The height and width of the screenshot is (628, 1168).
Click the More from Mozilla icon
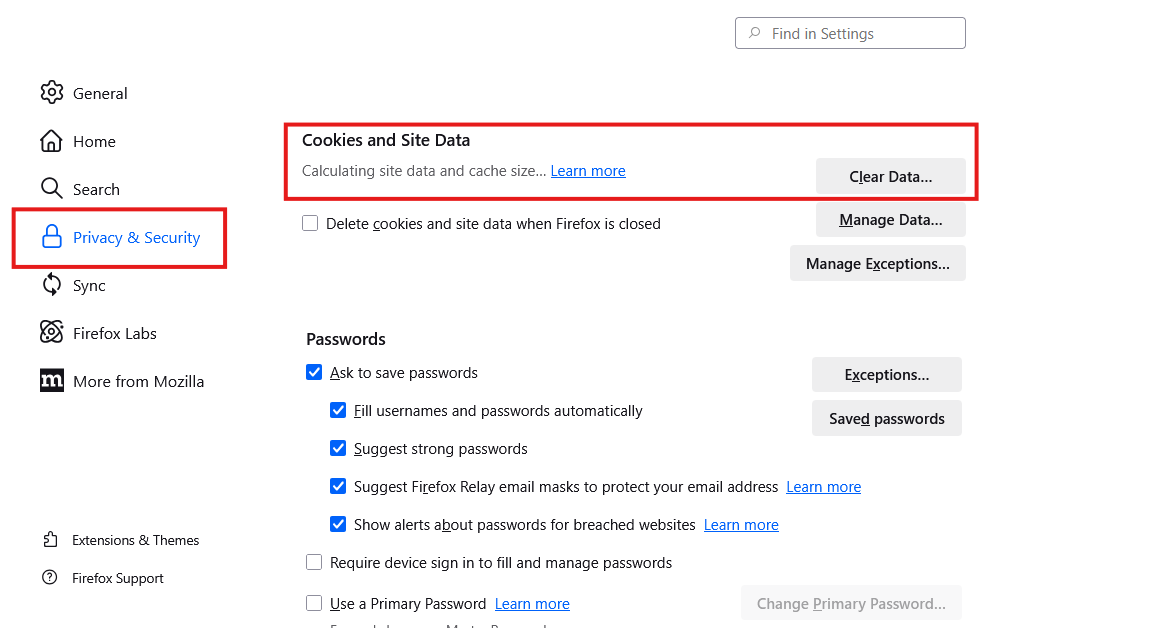[52, 380]
